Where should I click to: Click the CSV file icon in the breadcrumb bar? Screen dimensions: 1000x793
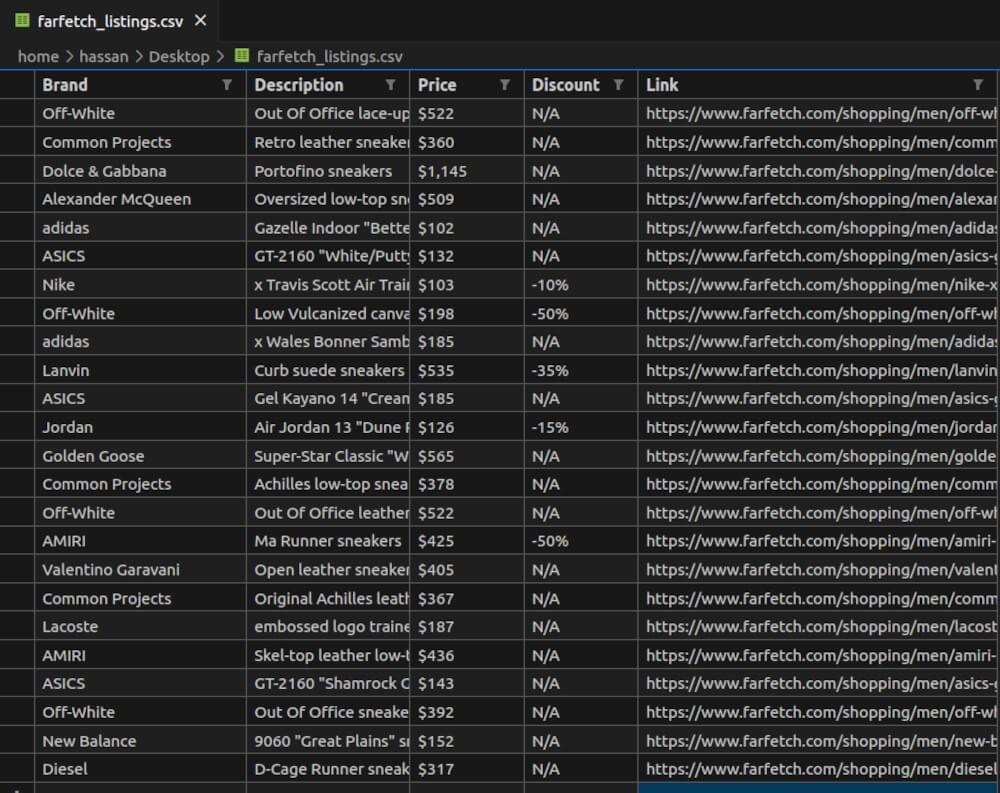(241, 56)
